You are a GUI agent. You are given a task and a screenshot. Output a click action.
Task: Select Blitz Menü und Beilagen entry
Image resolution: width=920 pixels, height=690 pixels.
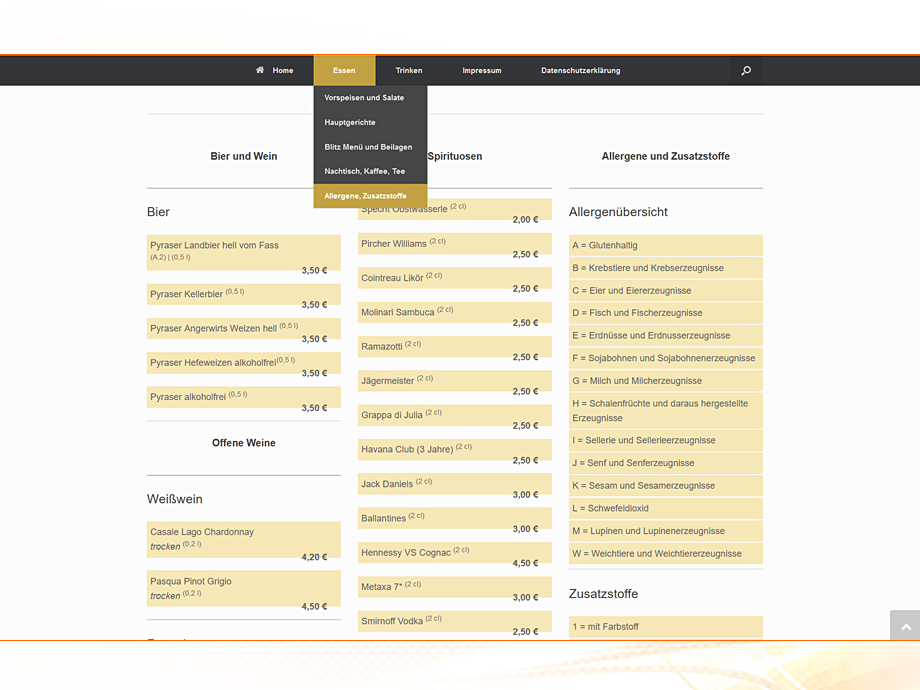coord(370,147)
